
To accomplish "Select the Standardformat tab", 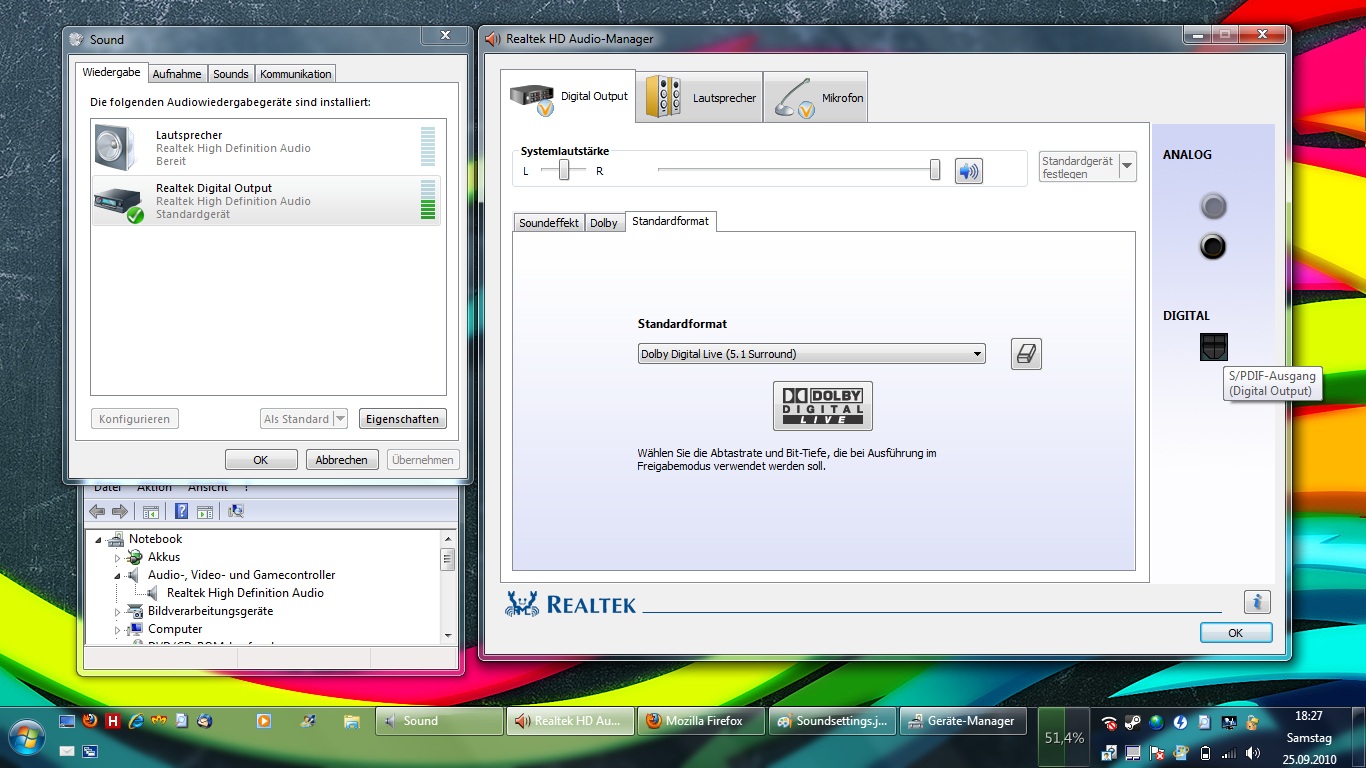I will (x=670, y=222).
